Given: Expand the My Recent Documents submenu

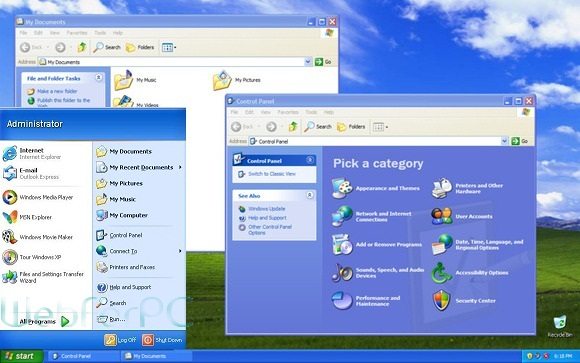Looking at the screenshot, I should (139, 167).
